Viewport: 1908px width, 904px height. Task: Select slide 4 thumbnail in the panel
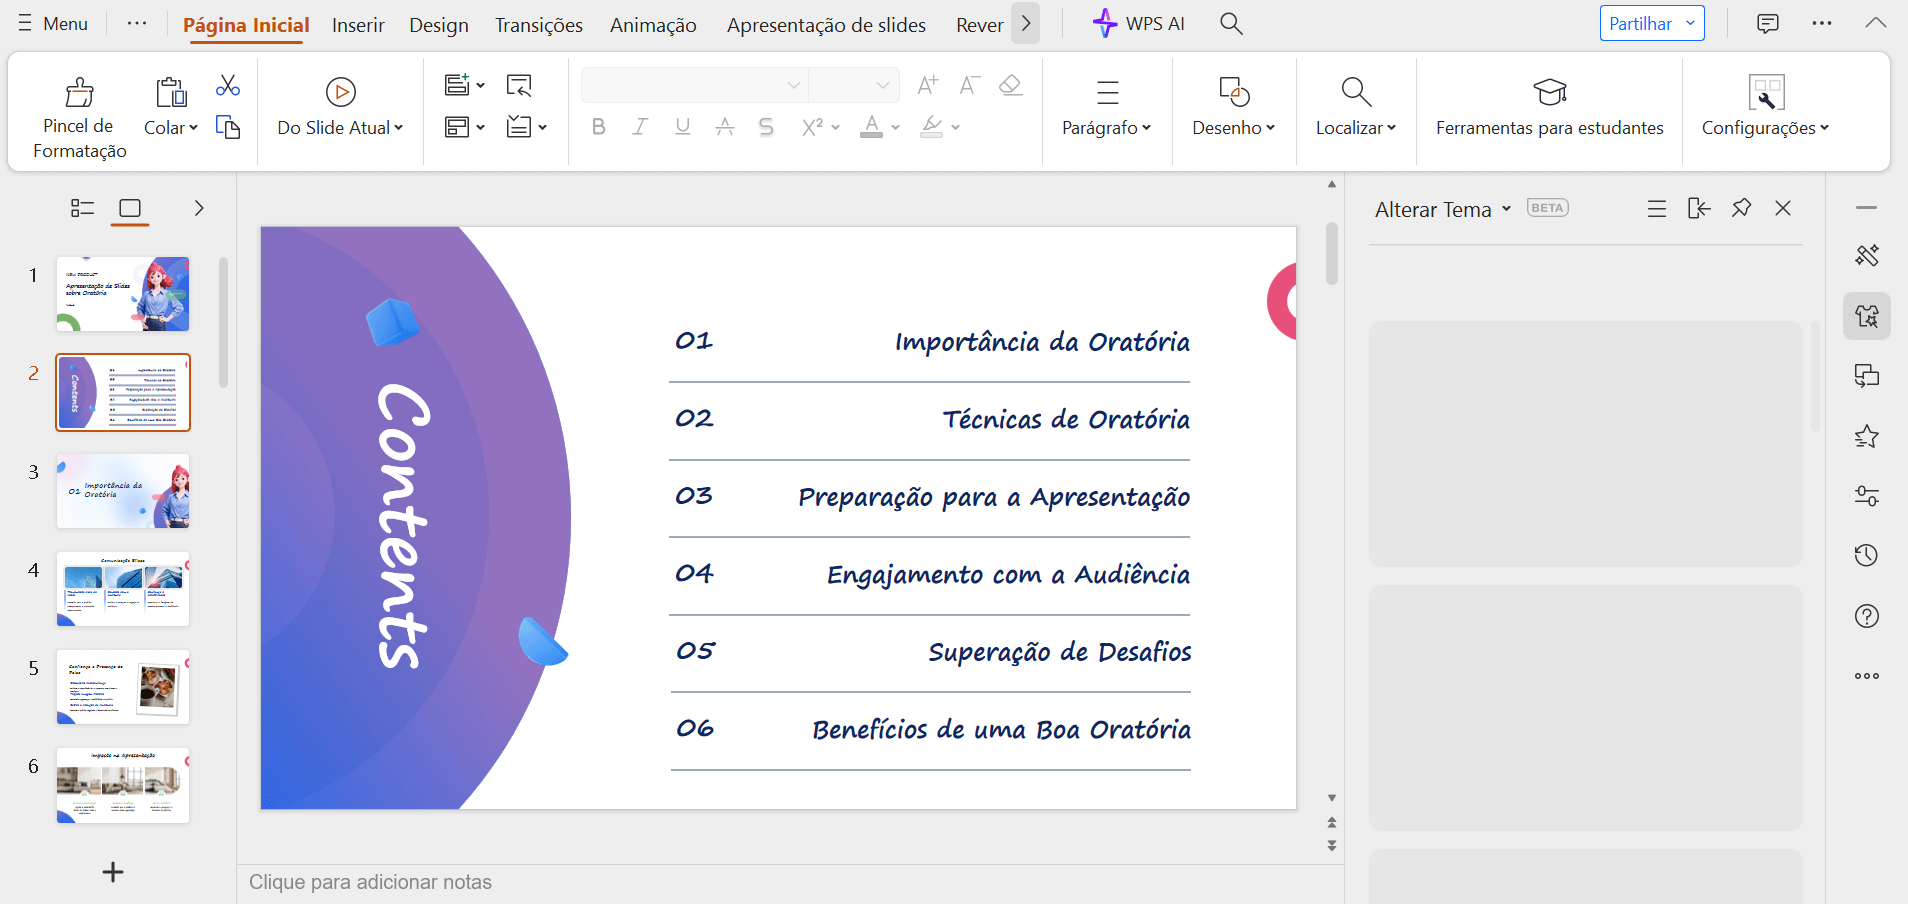pyautogui.click(x=122, y=589)
